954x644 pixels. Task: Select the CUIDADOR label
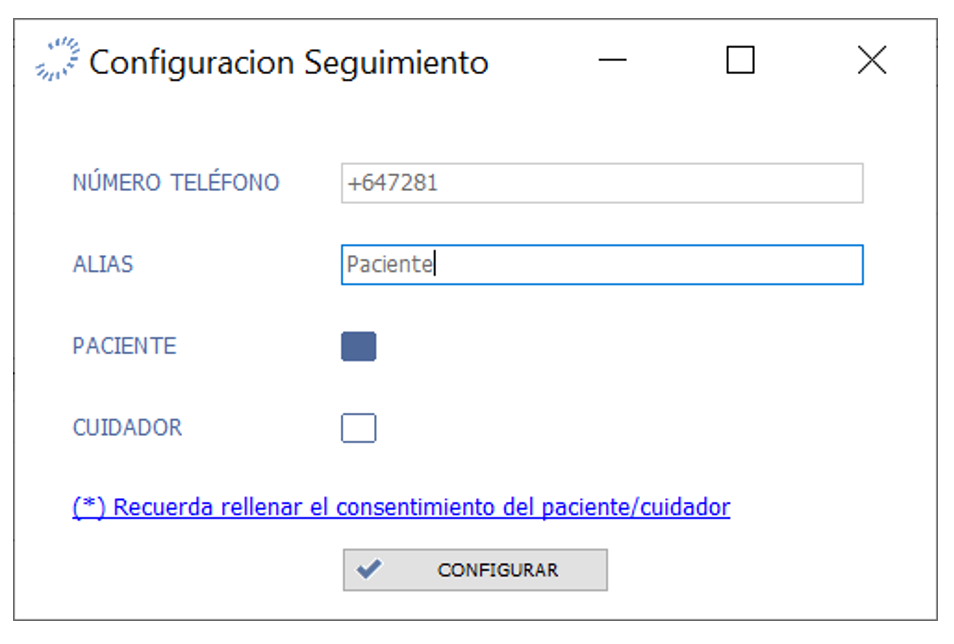127,428
